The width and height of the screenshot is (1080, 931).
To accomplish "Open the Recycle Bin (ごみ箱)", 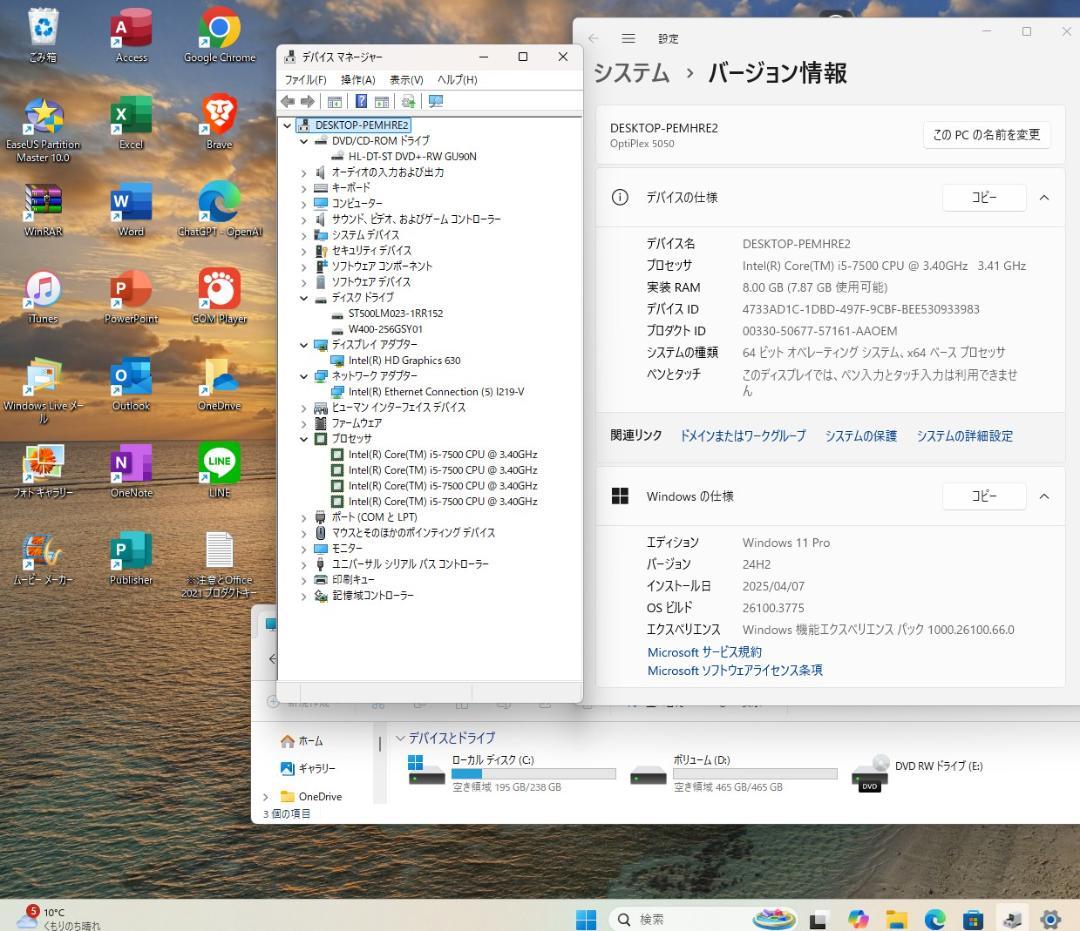I will tap(44, 28).
